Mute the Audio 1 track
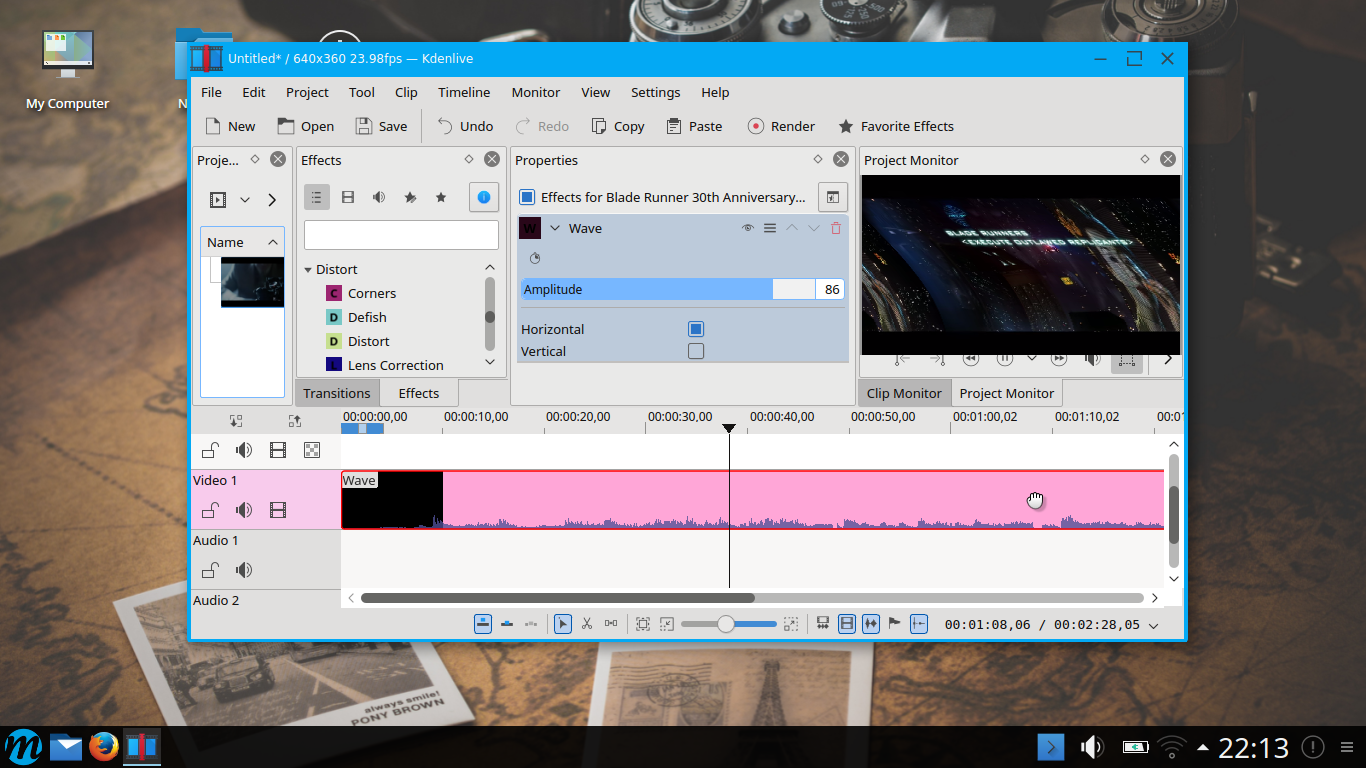Image resolution: width=1366 pixels, height=768 pixels. (244, 571)
